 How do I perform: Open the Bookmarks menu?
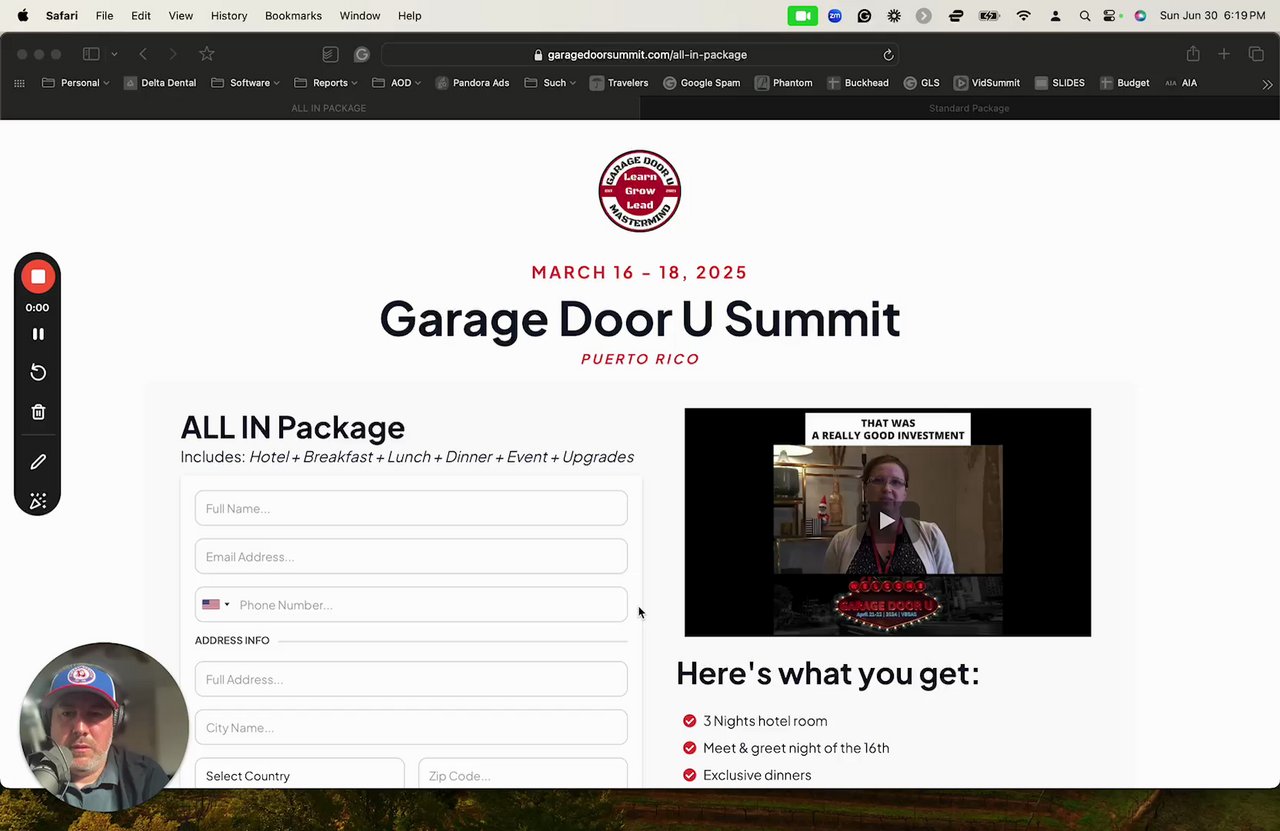(x=293, y=16)
